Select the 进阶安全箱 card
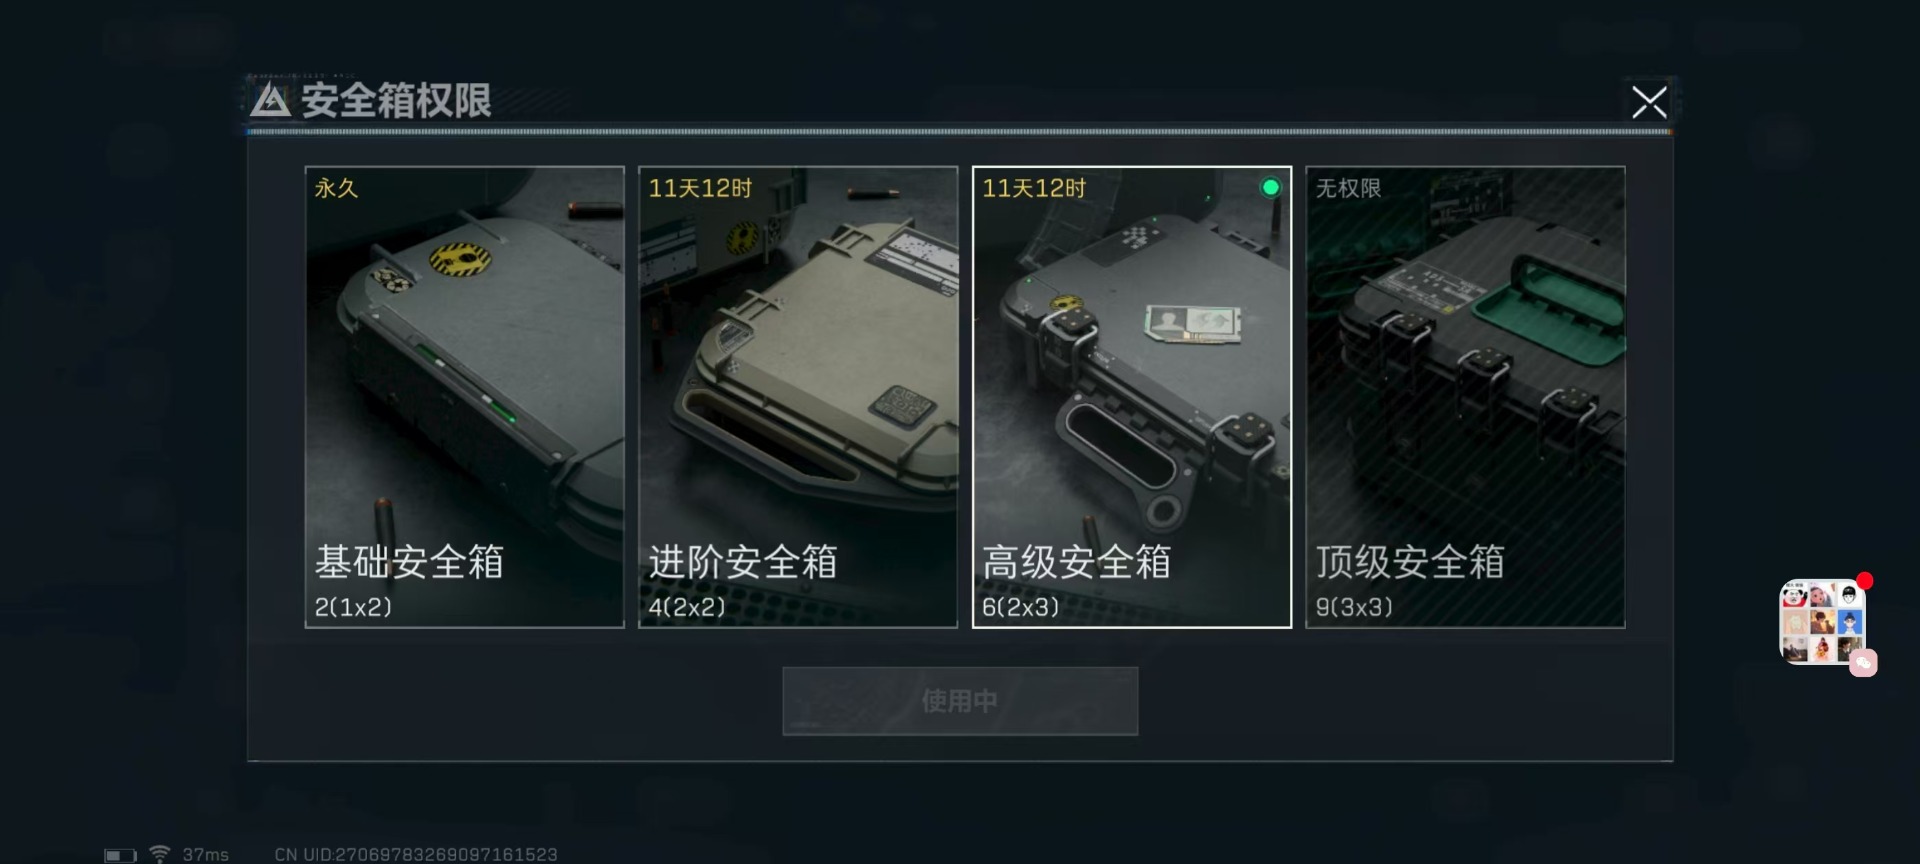 (x=798, y=397)
